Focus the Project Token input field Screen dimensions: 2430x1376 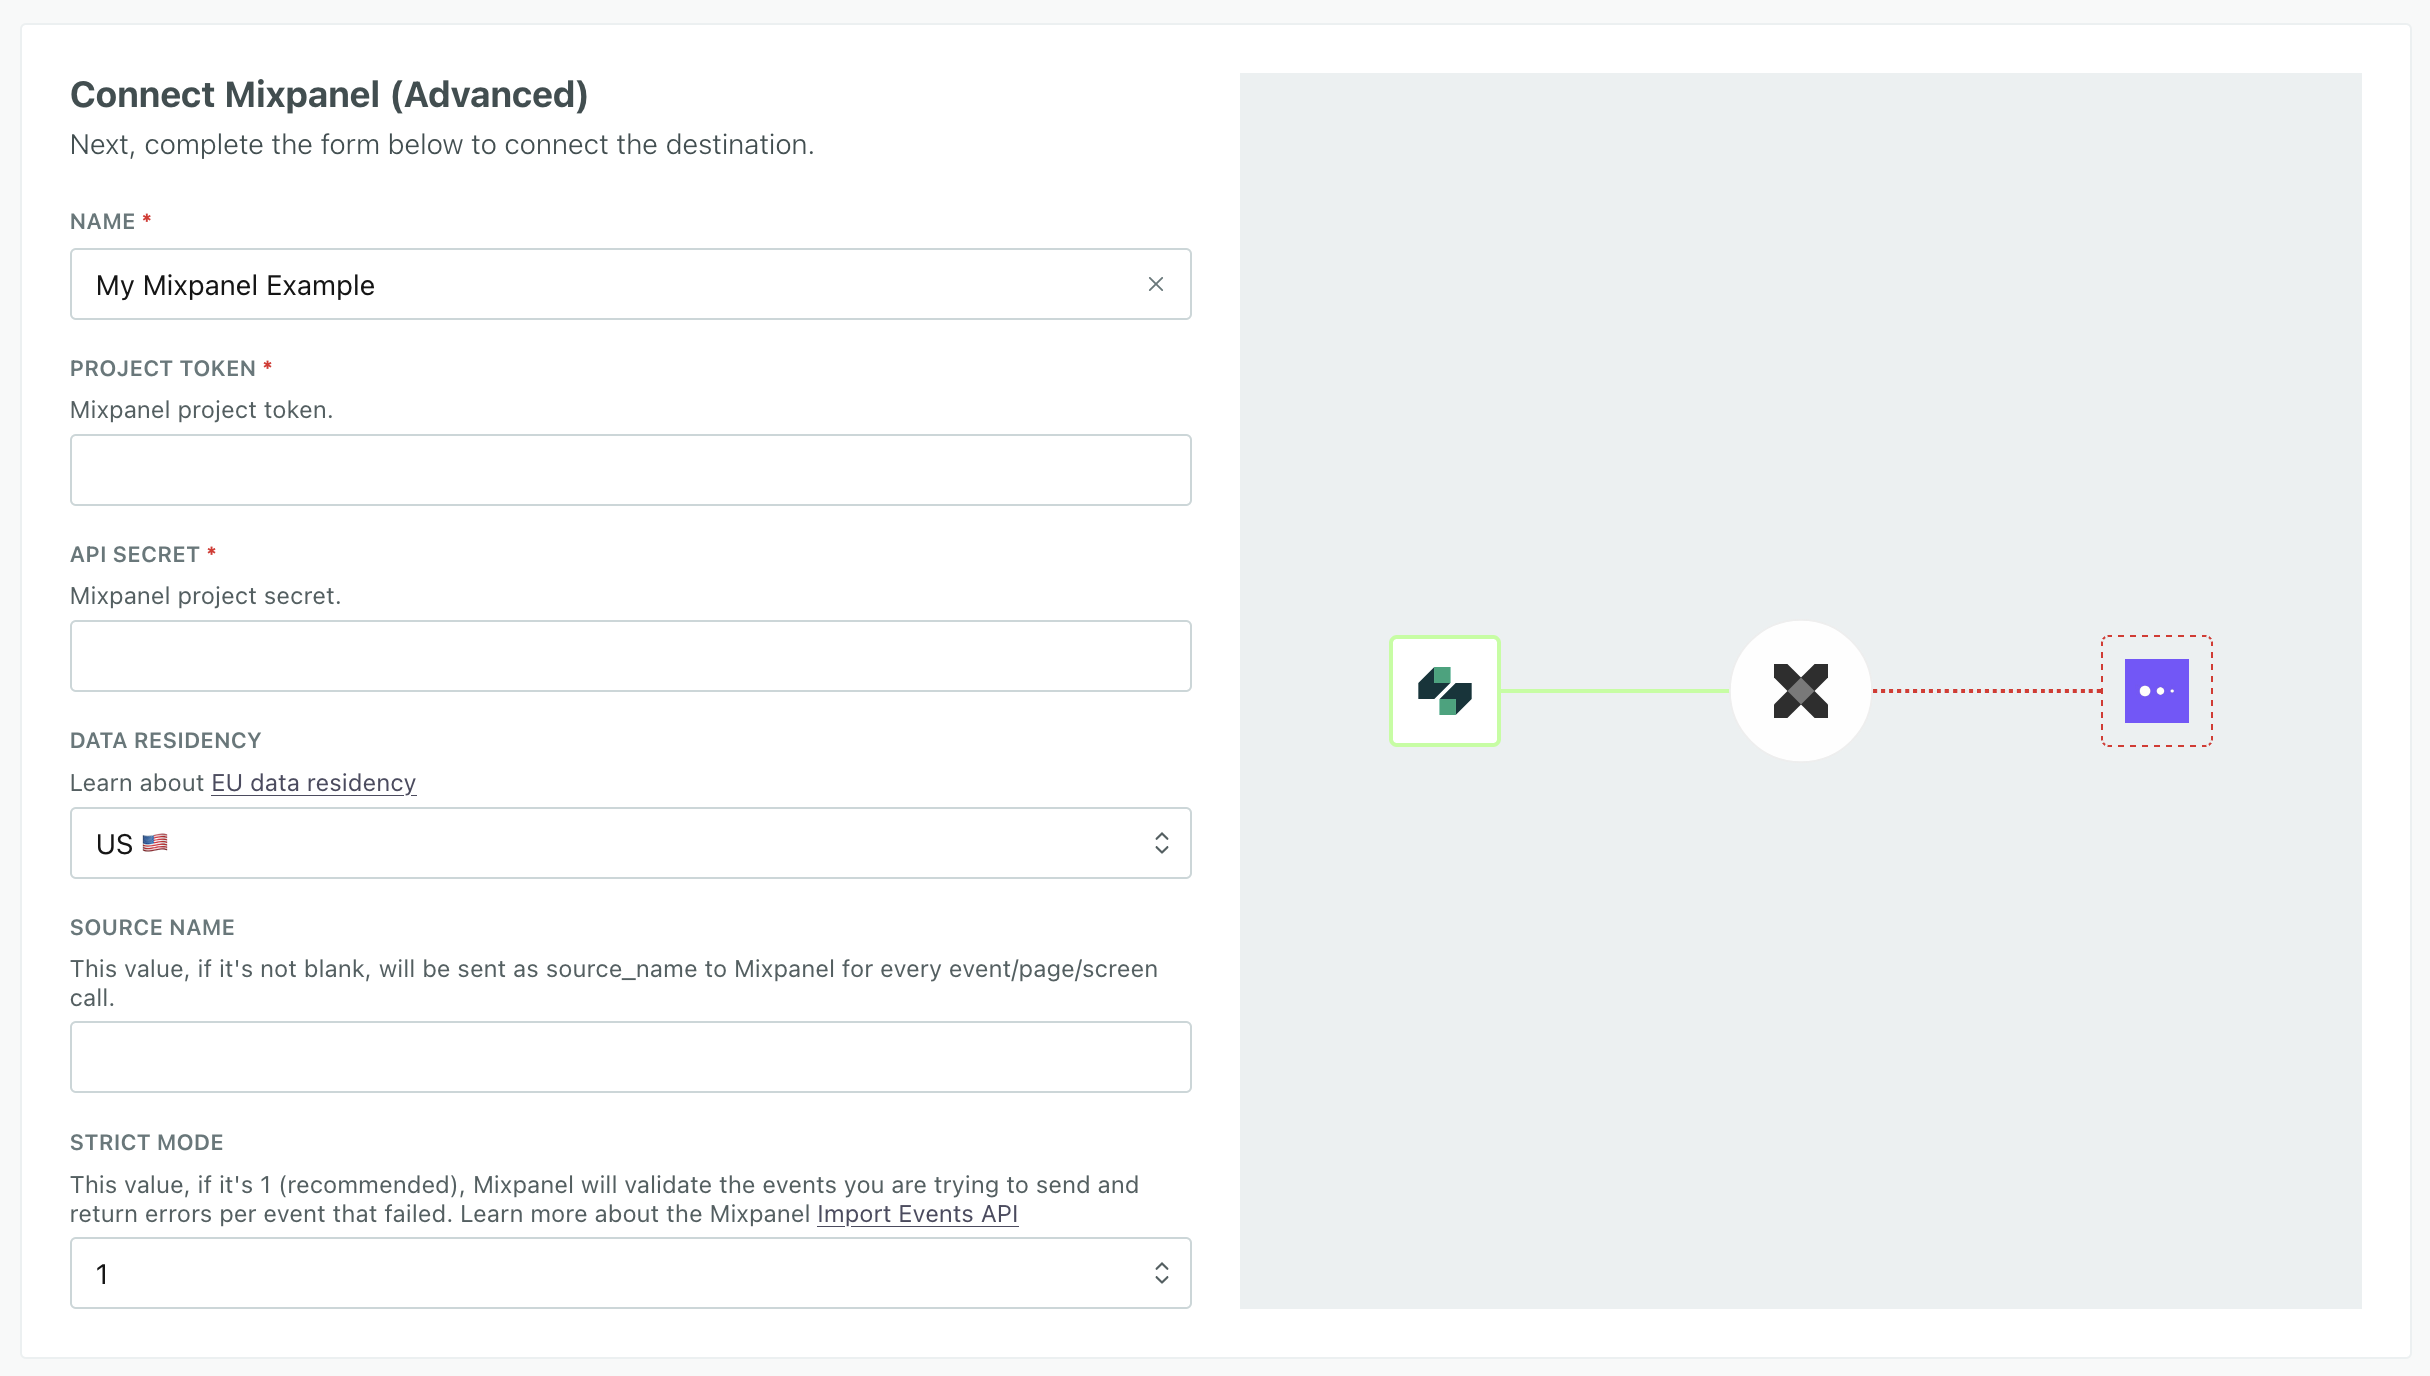point(630,470)
